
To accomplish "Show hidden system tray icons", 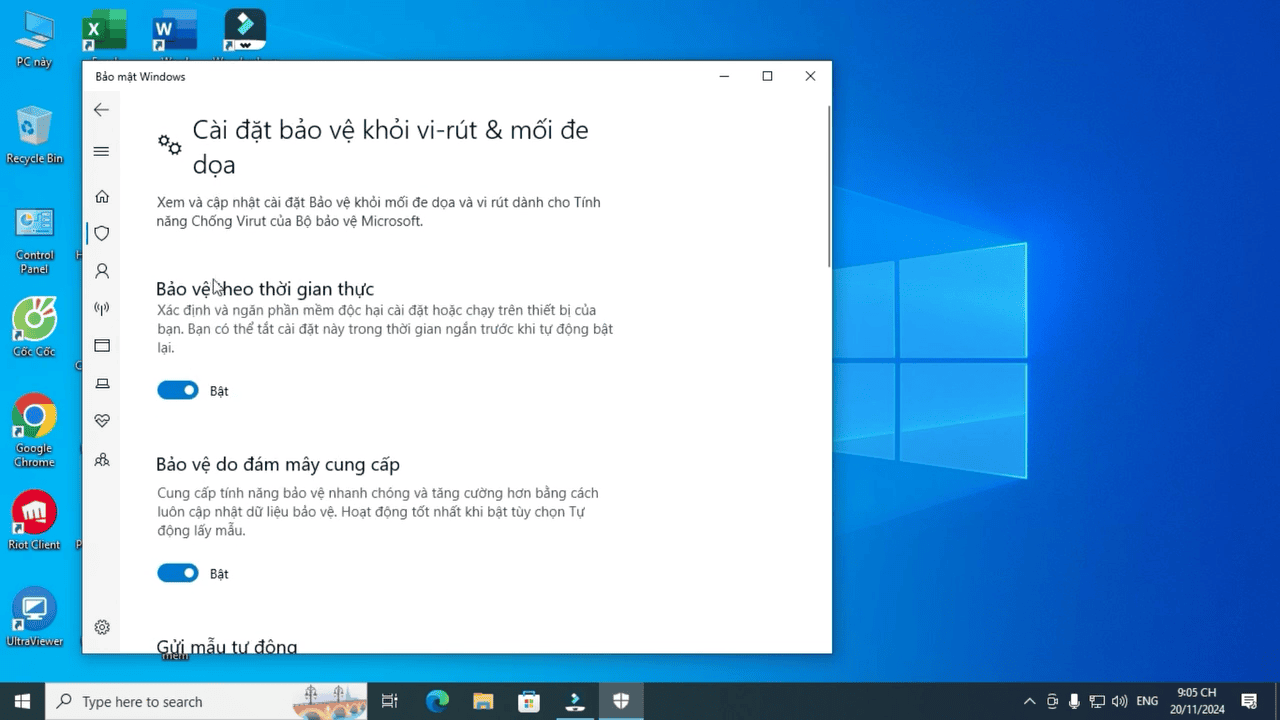I will click(x=1029, y=701).
